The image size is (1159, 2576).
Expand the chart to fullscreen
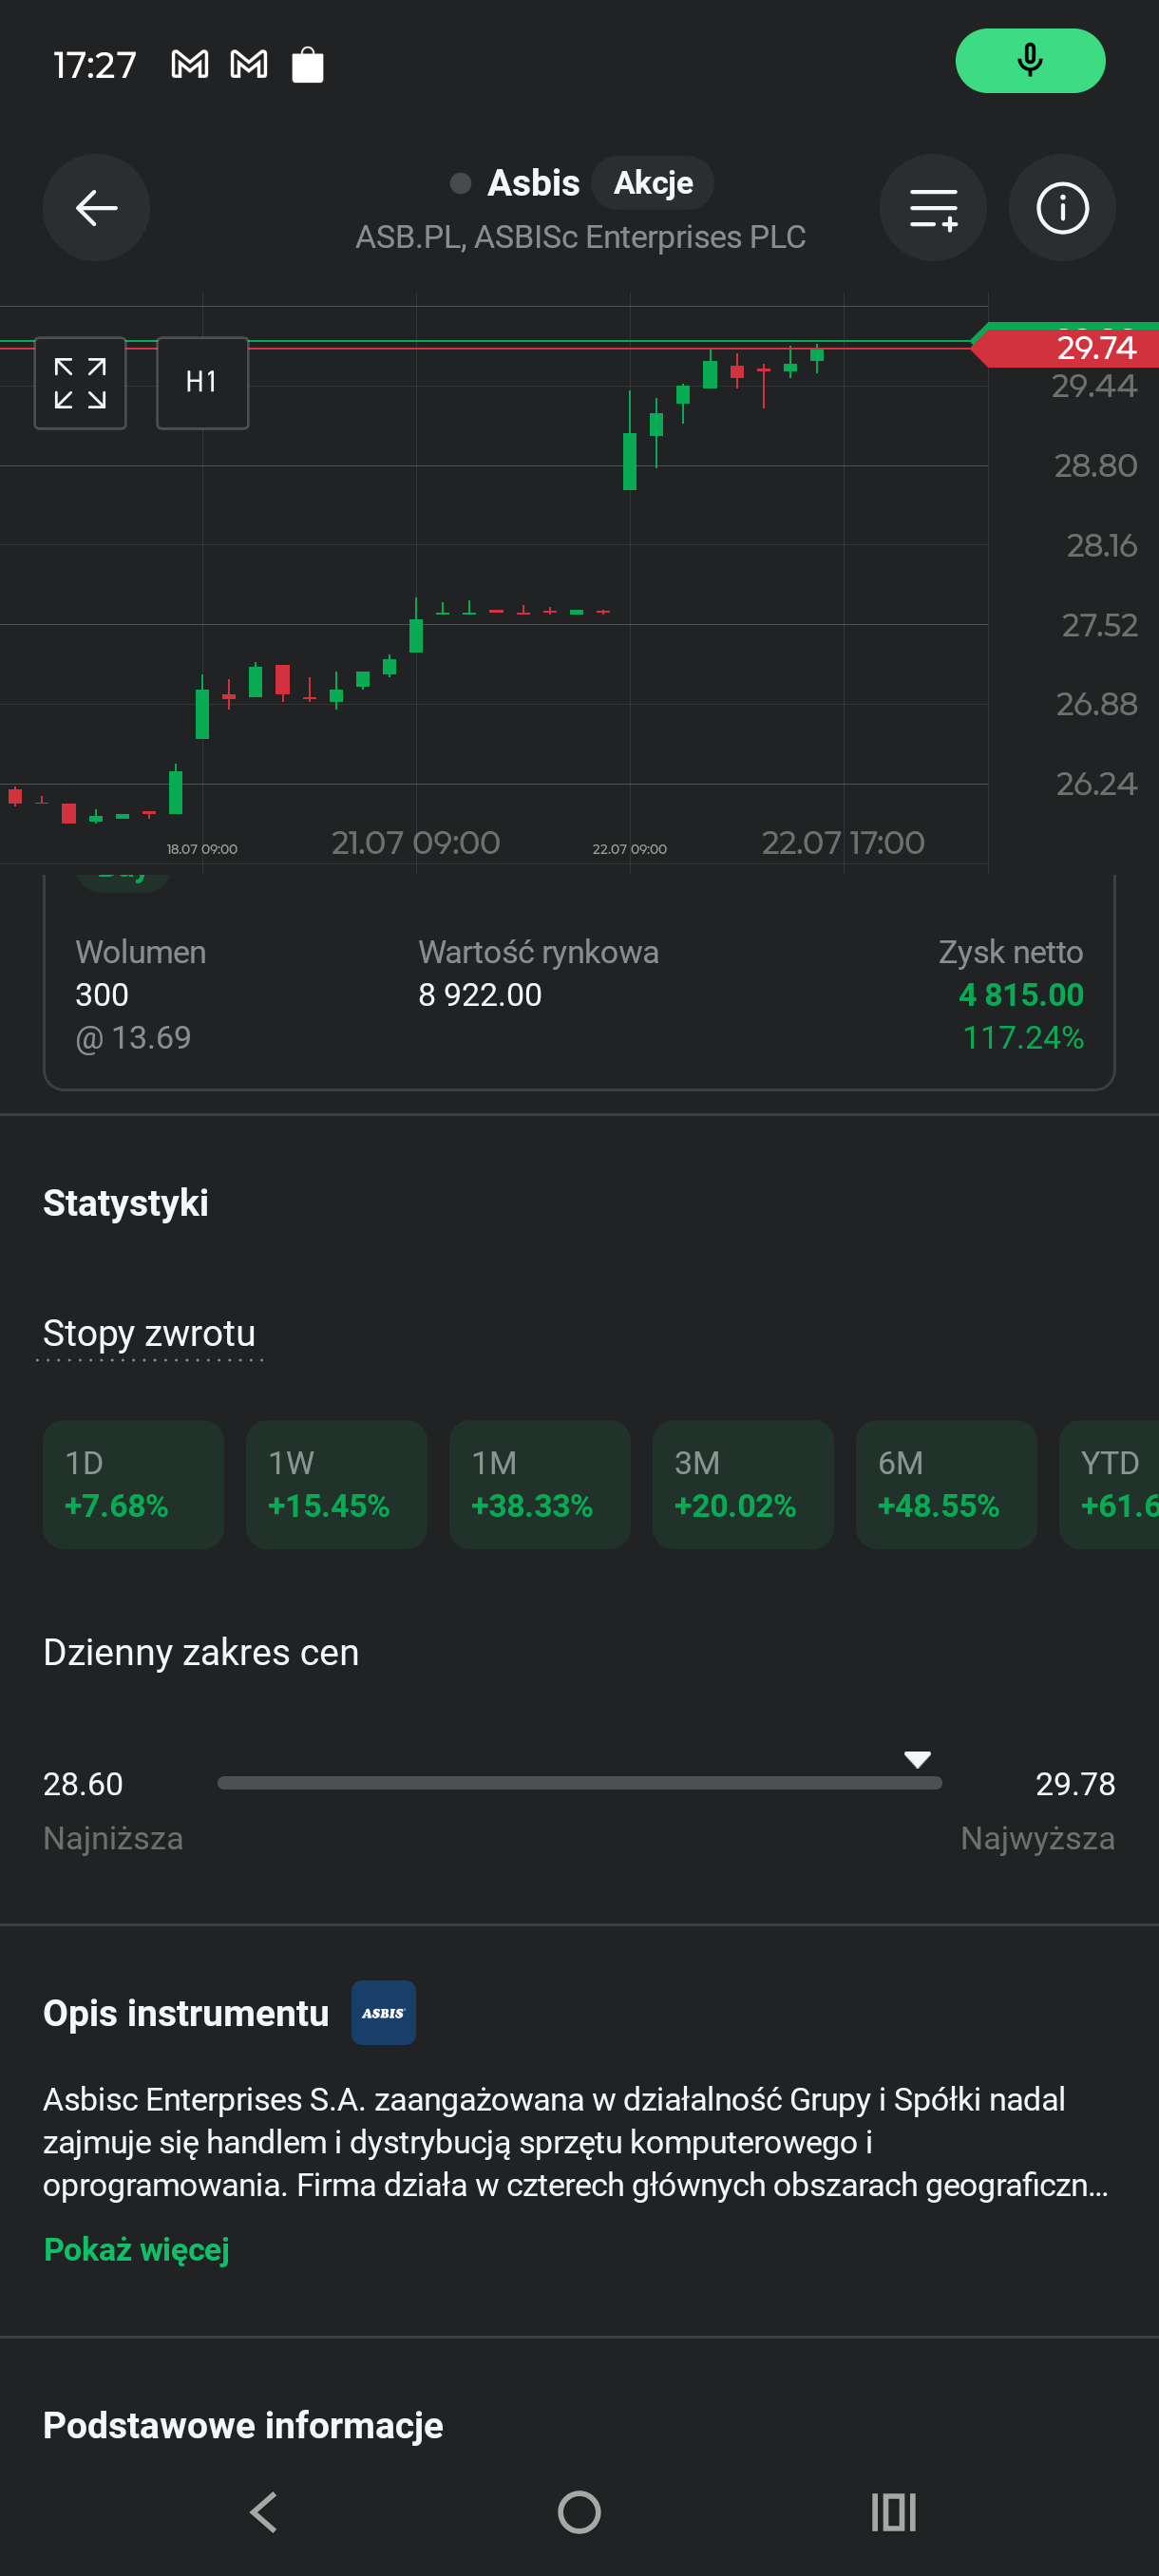(x=80, y=383)
